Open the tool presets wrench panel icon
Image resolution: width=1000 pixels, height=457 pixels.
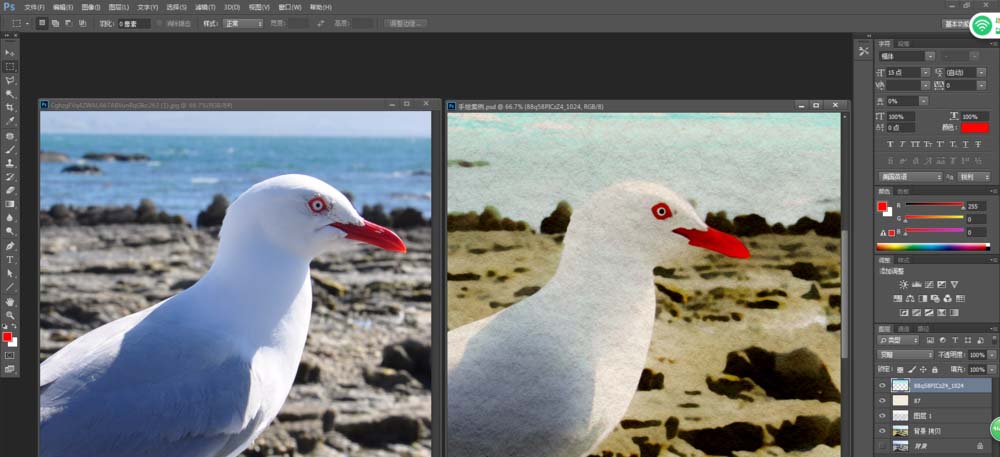[x=864, y=51]
